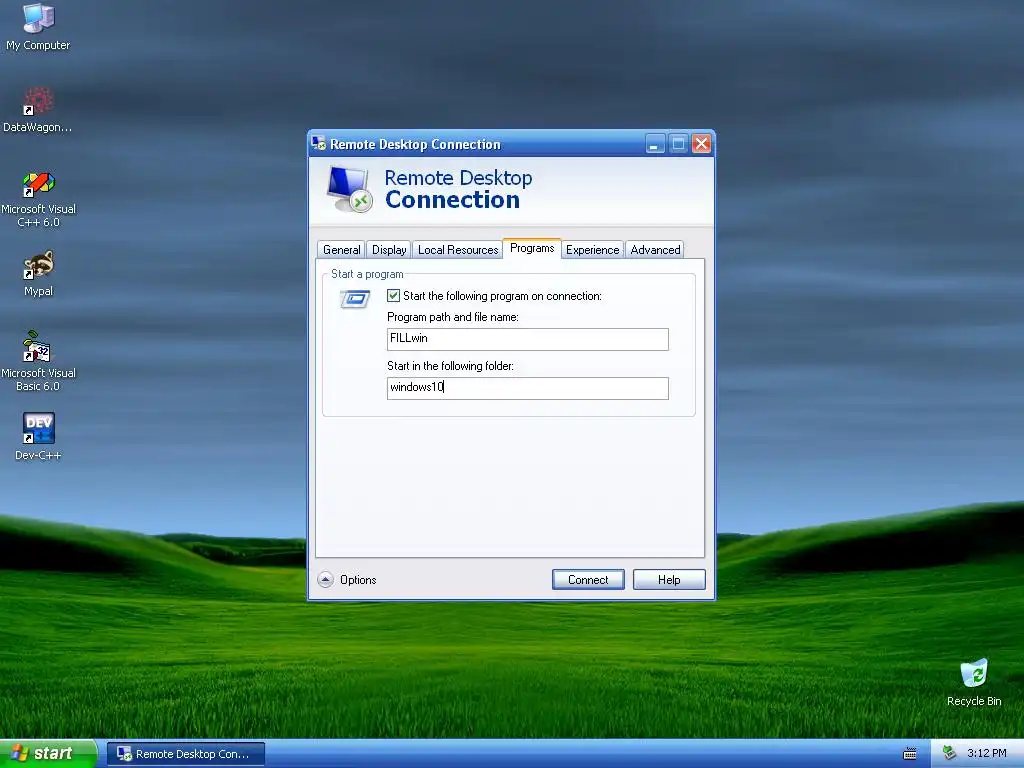Click Program path and file name field
The width and height of the screenshot is (1024, 768).
point(528,339)
